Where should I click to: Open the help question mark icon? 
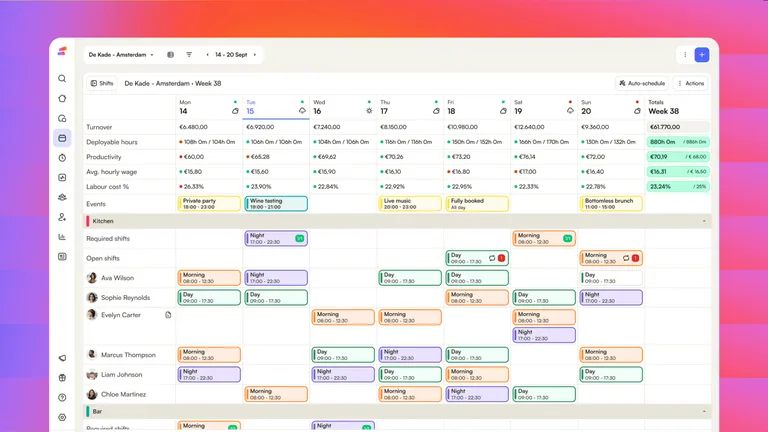[62, 398]
